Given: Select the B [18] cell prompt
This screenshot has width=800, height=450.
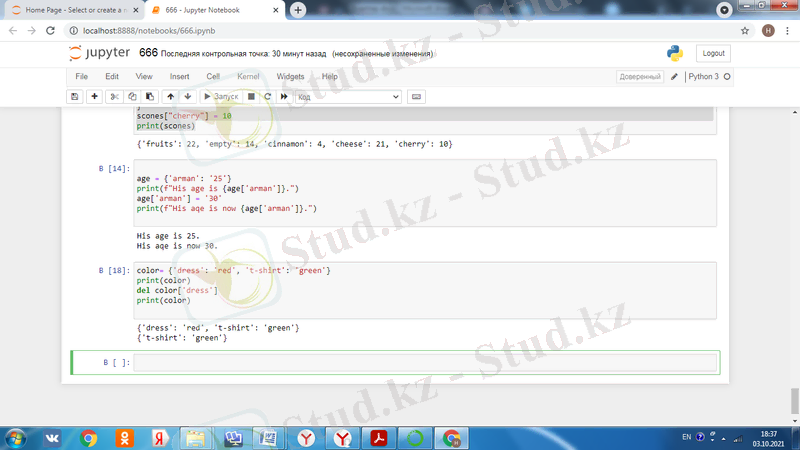Looking at the screenshot, I should [x=114, y=270].
